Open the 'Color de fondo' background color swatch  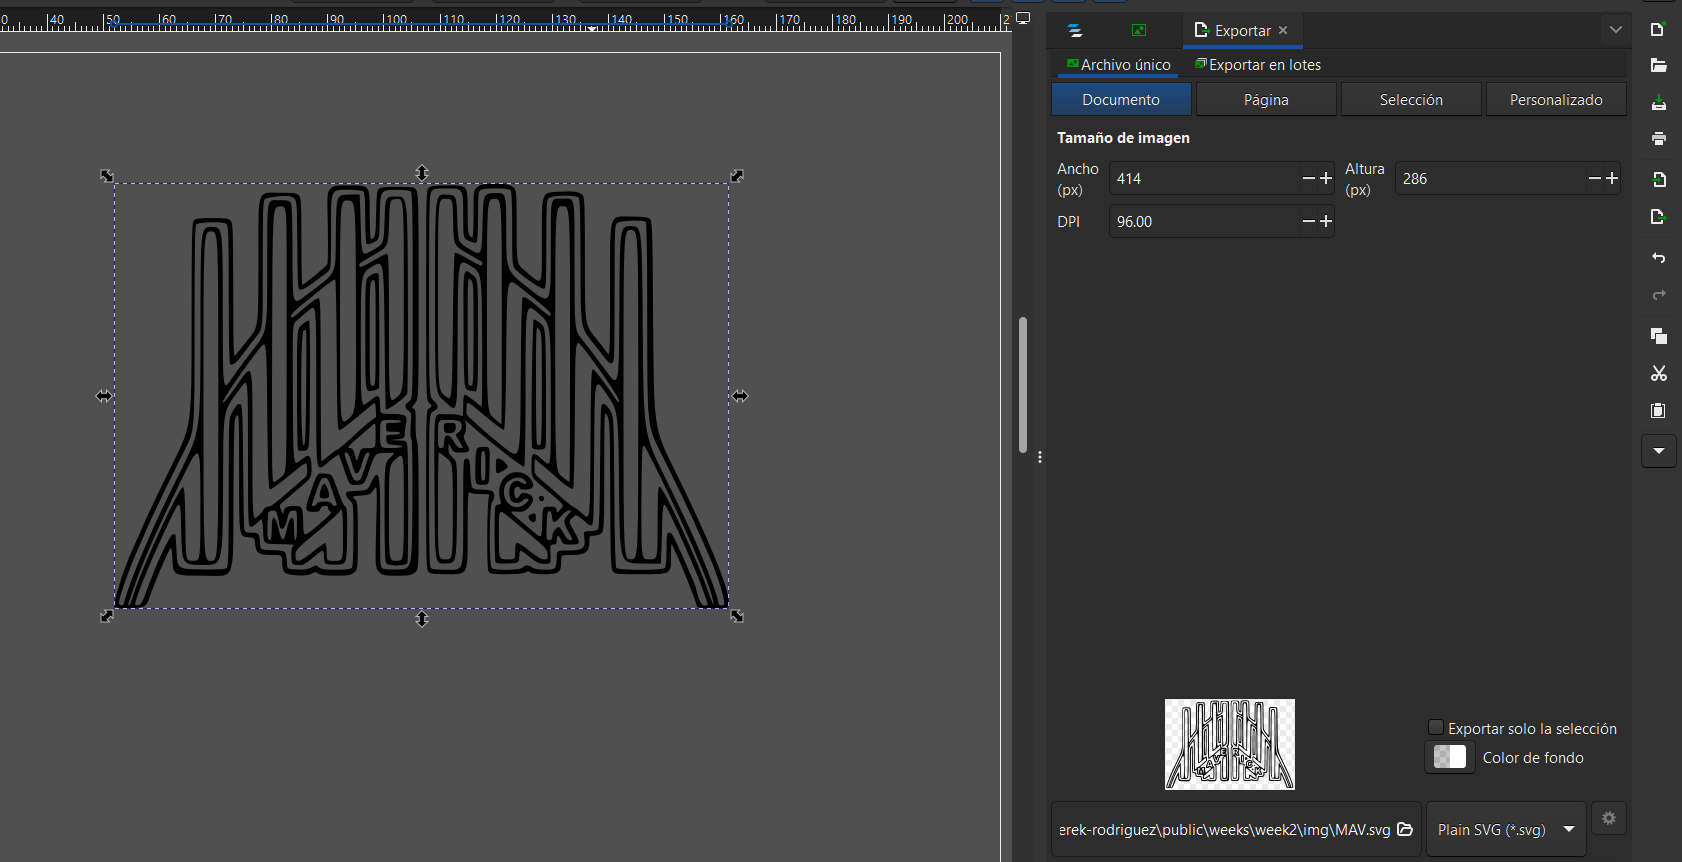[x=1449, y=757]
